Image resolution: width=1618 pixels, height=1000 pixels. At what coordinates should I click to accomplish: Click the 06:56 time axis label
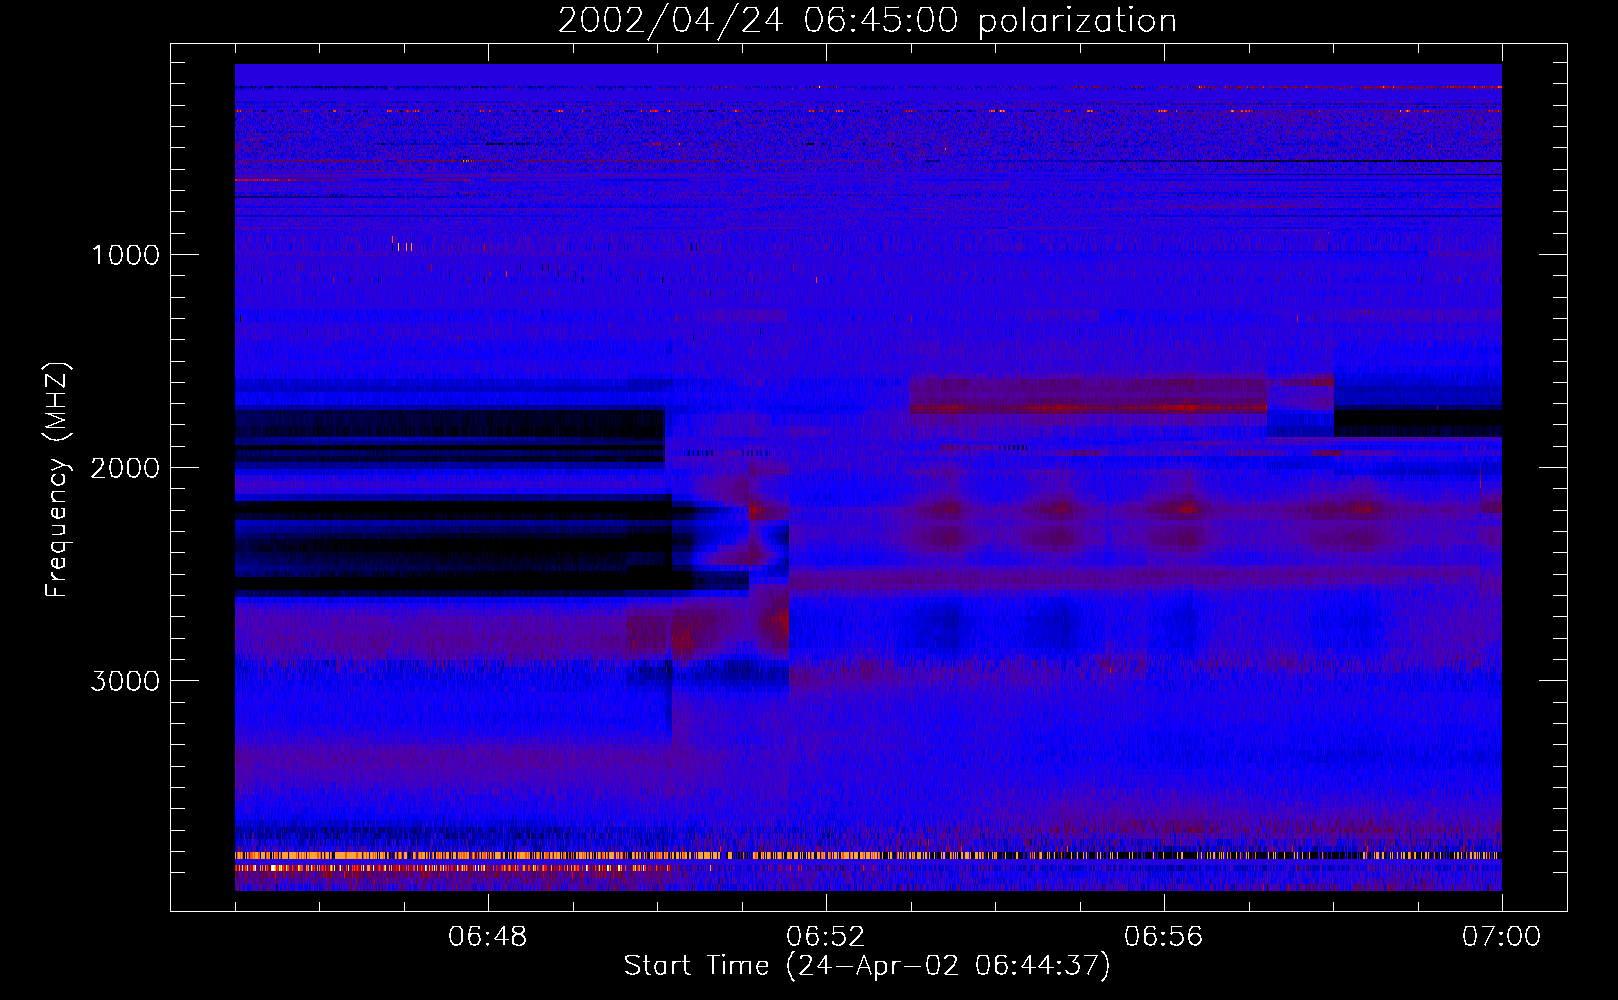pos(1163,937)
